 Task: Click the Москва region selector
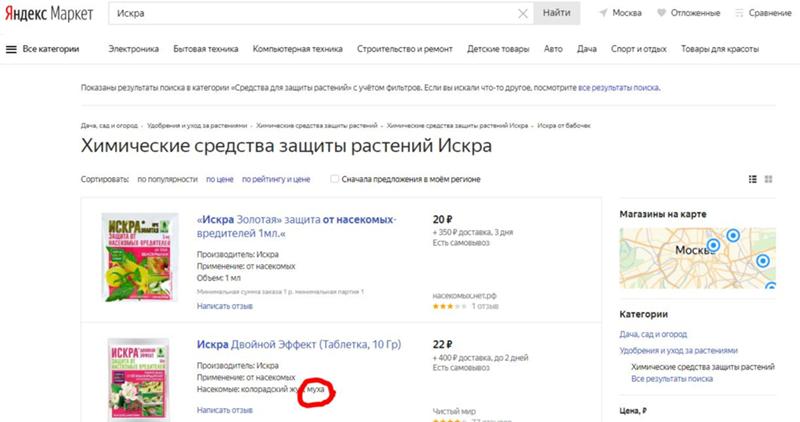627,13
